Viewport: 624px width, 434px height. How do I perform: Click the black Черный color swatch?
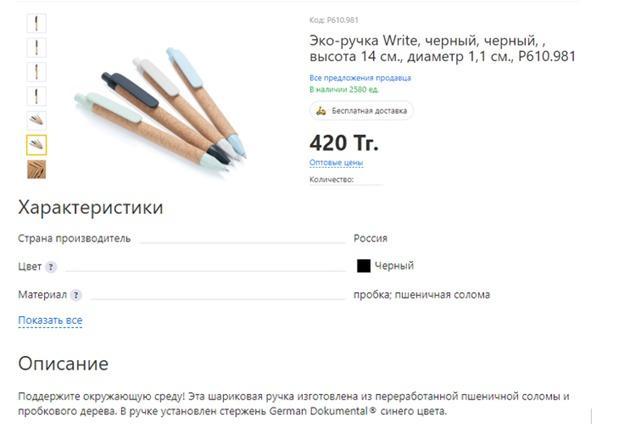pyautogui.click(x=364, y=266)
